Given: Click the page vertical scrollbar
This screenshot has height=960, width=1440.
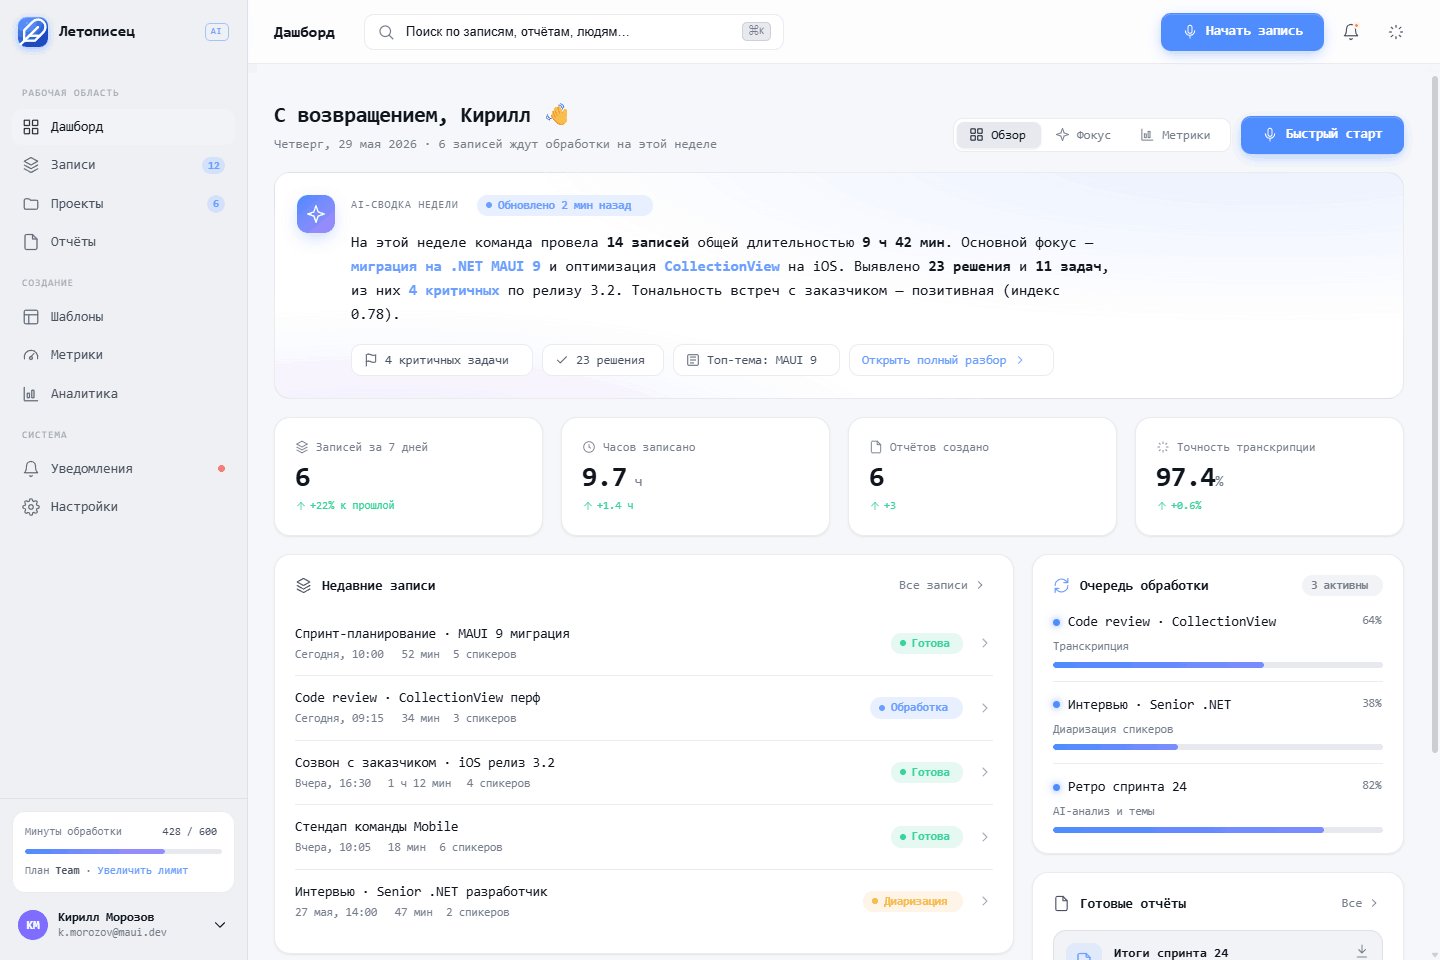Looking at the screenshot, I should click(1435, 415).
